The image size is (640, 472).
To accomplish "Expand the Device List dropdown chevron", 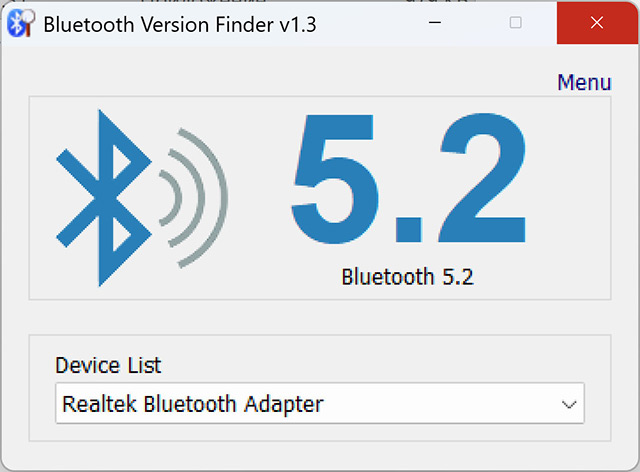I will tap(569, 404).
